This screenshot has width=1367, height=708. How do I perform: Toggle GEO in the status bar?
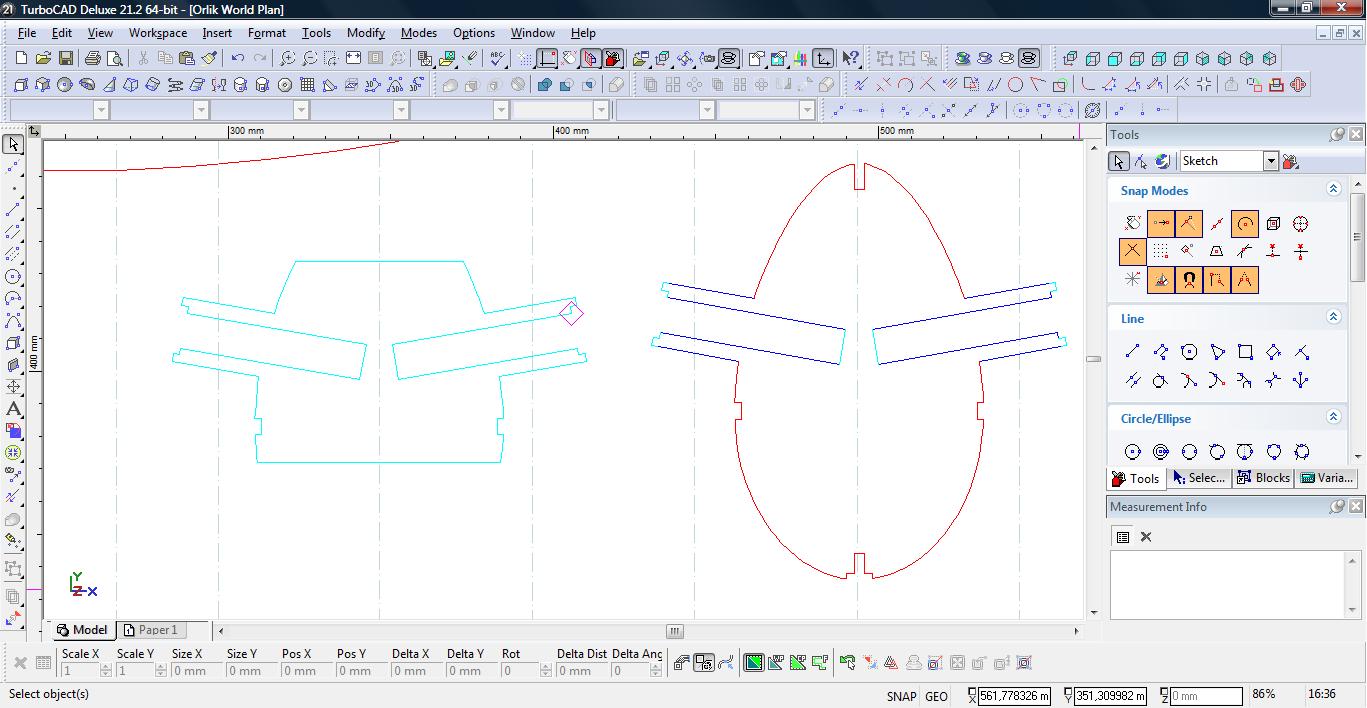tap(936, 696)
